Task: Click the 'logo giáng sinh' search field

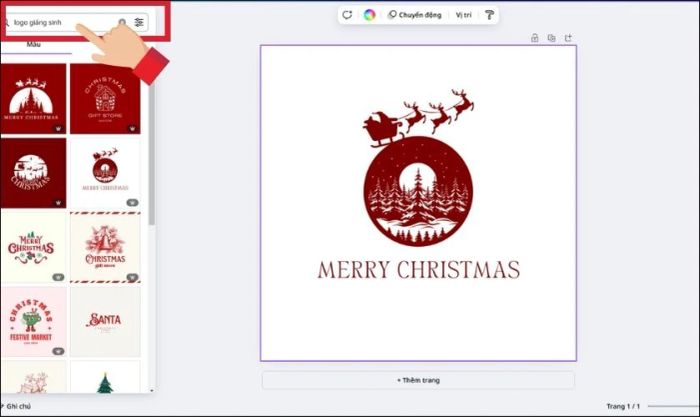Action: click(x=60, y=21)
